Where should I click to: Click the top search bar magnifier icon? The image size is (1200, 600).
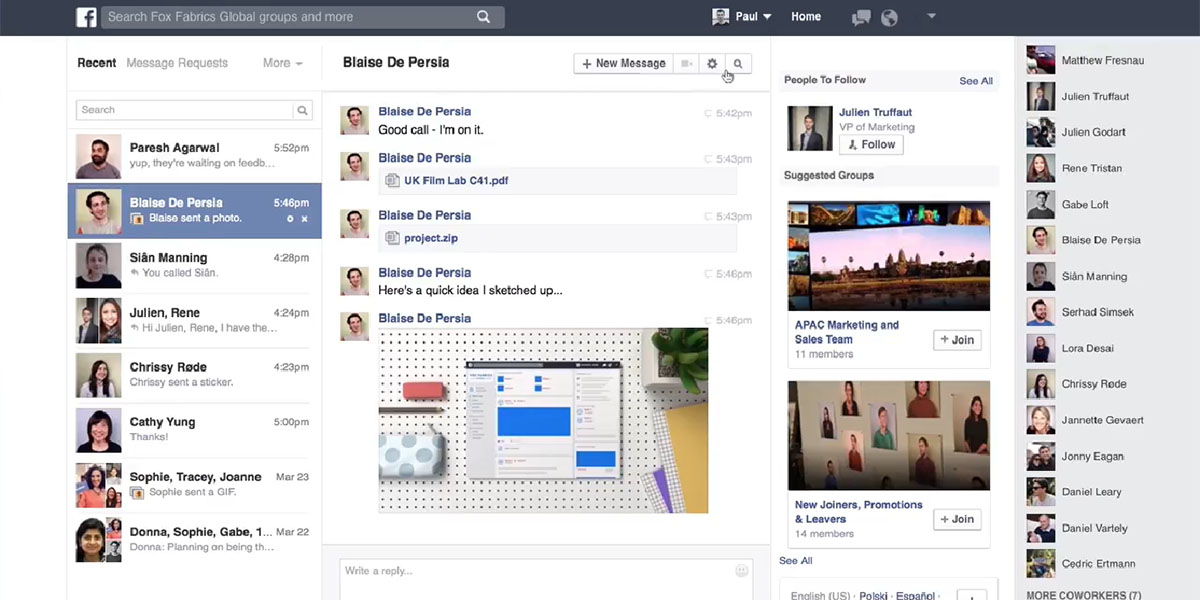pyautogui.click(x=484, y=17)
